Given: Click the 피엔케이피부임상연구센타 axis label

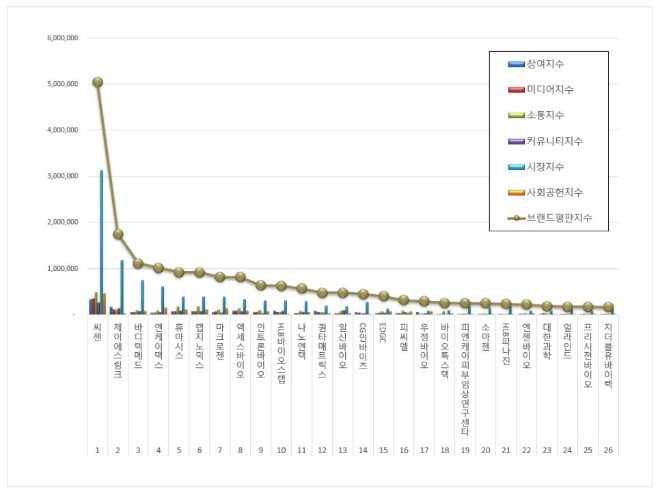Looking at the screenshot, I should pos(465,366).
